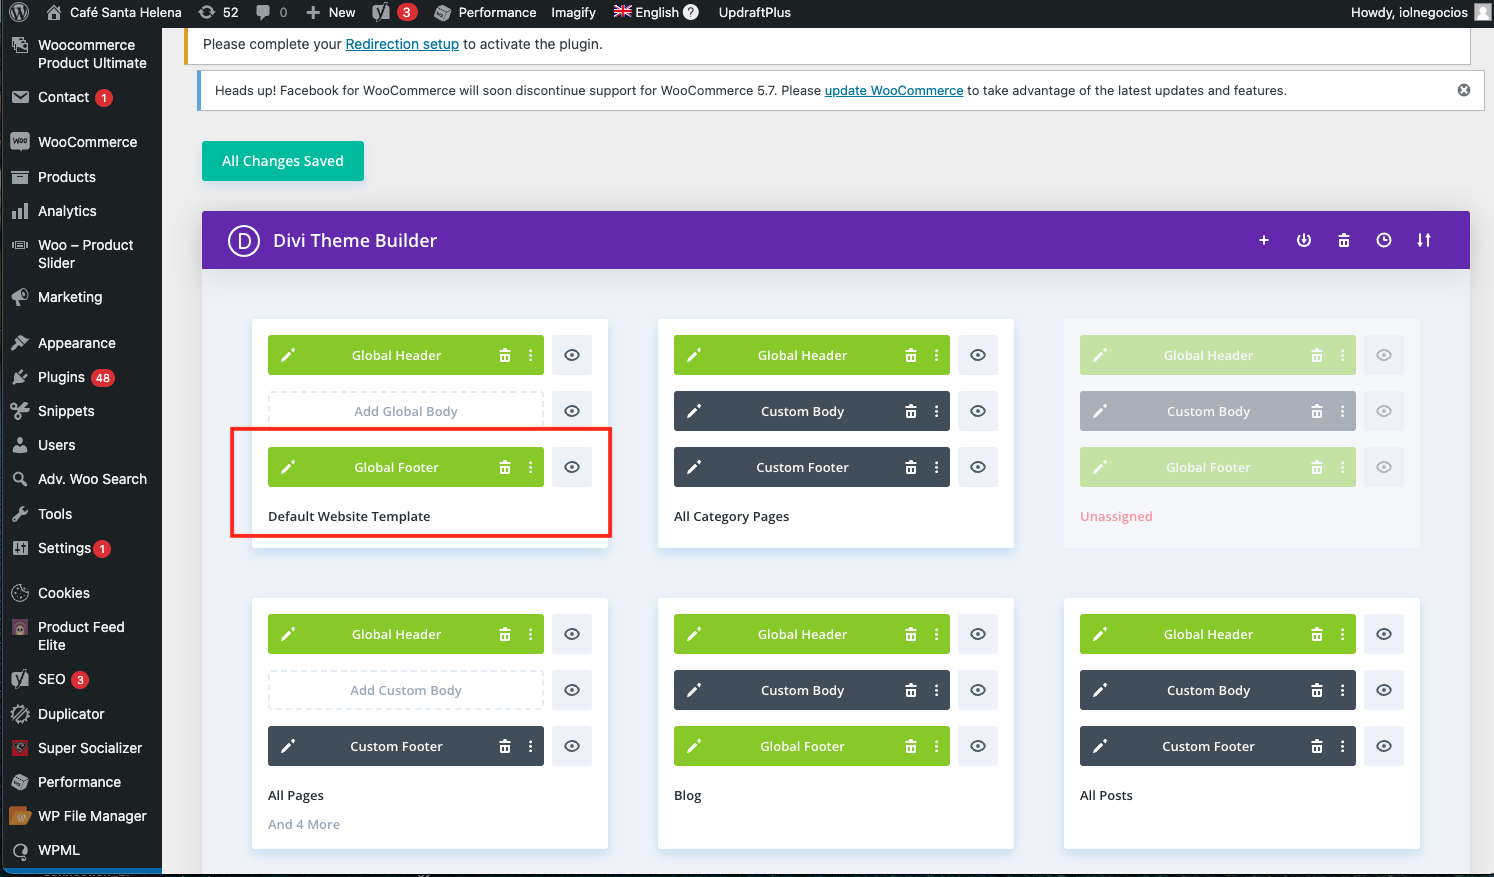Dismiss the Facebook for WooCommerce notice
1494x877 pixels.
point(1464,90)
